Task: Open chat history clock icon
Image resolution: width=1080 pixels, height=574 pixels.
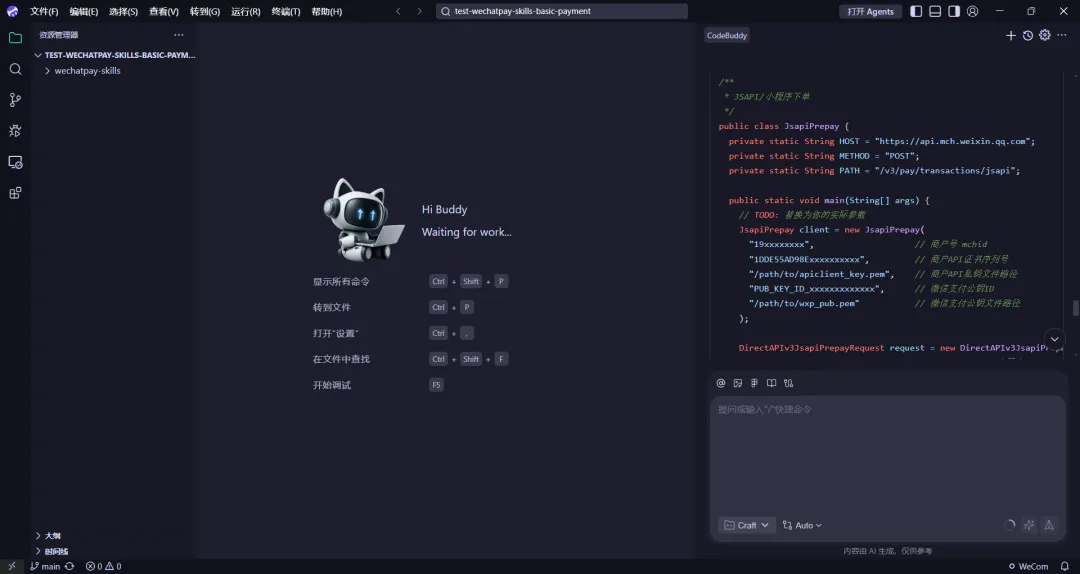Action: (1028, 35)
